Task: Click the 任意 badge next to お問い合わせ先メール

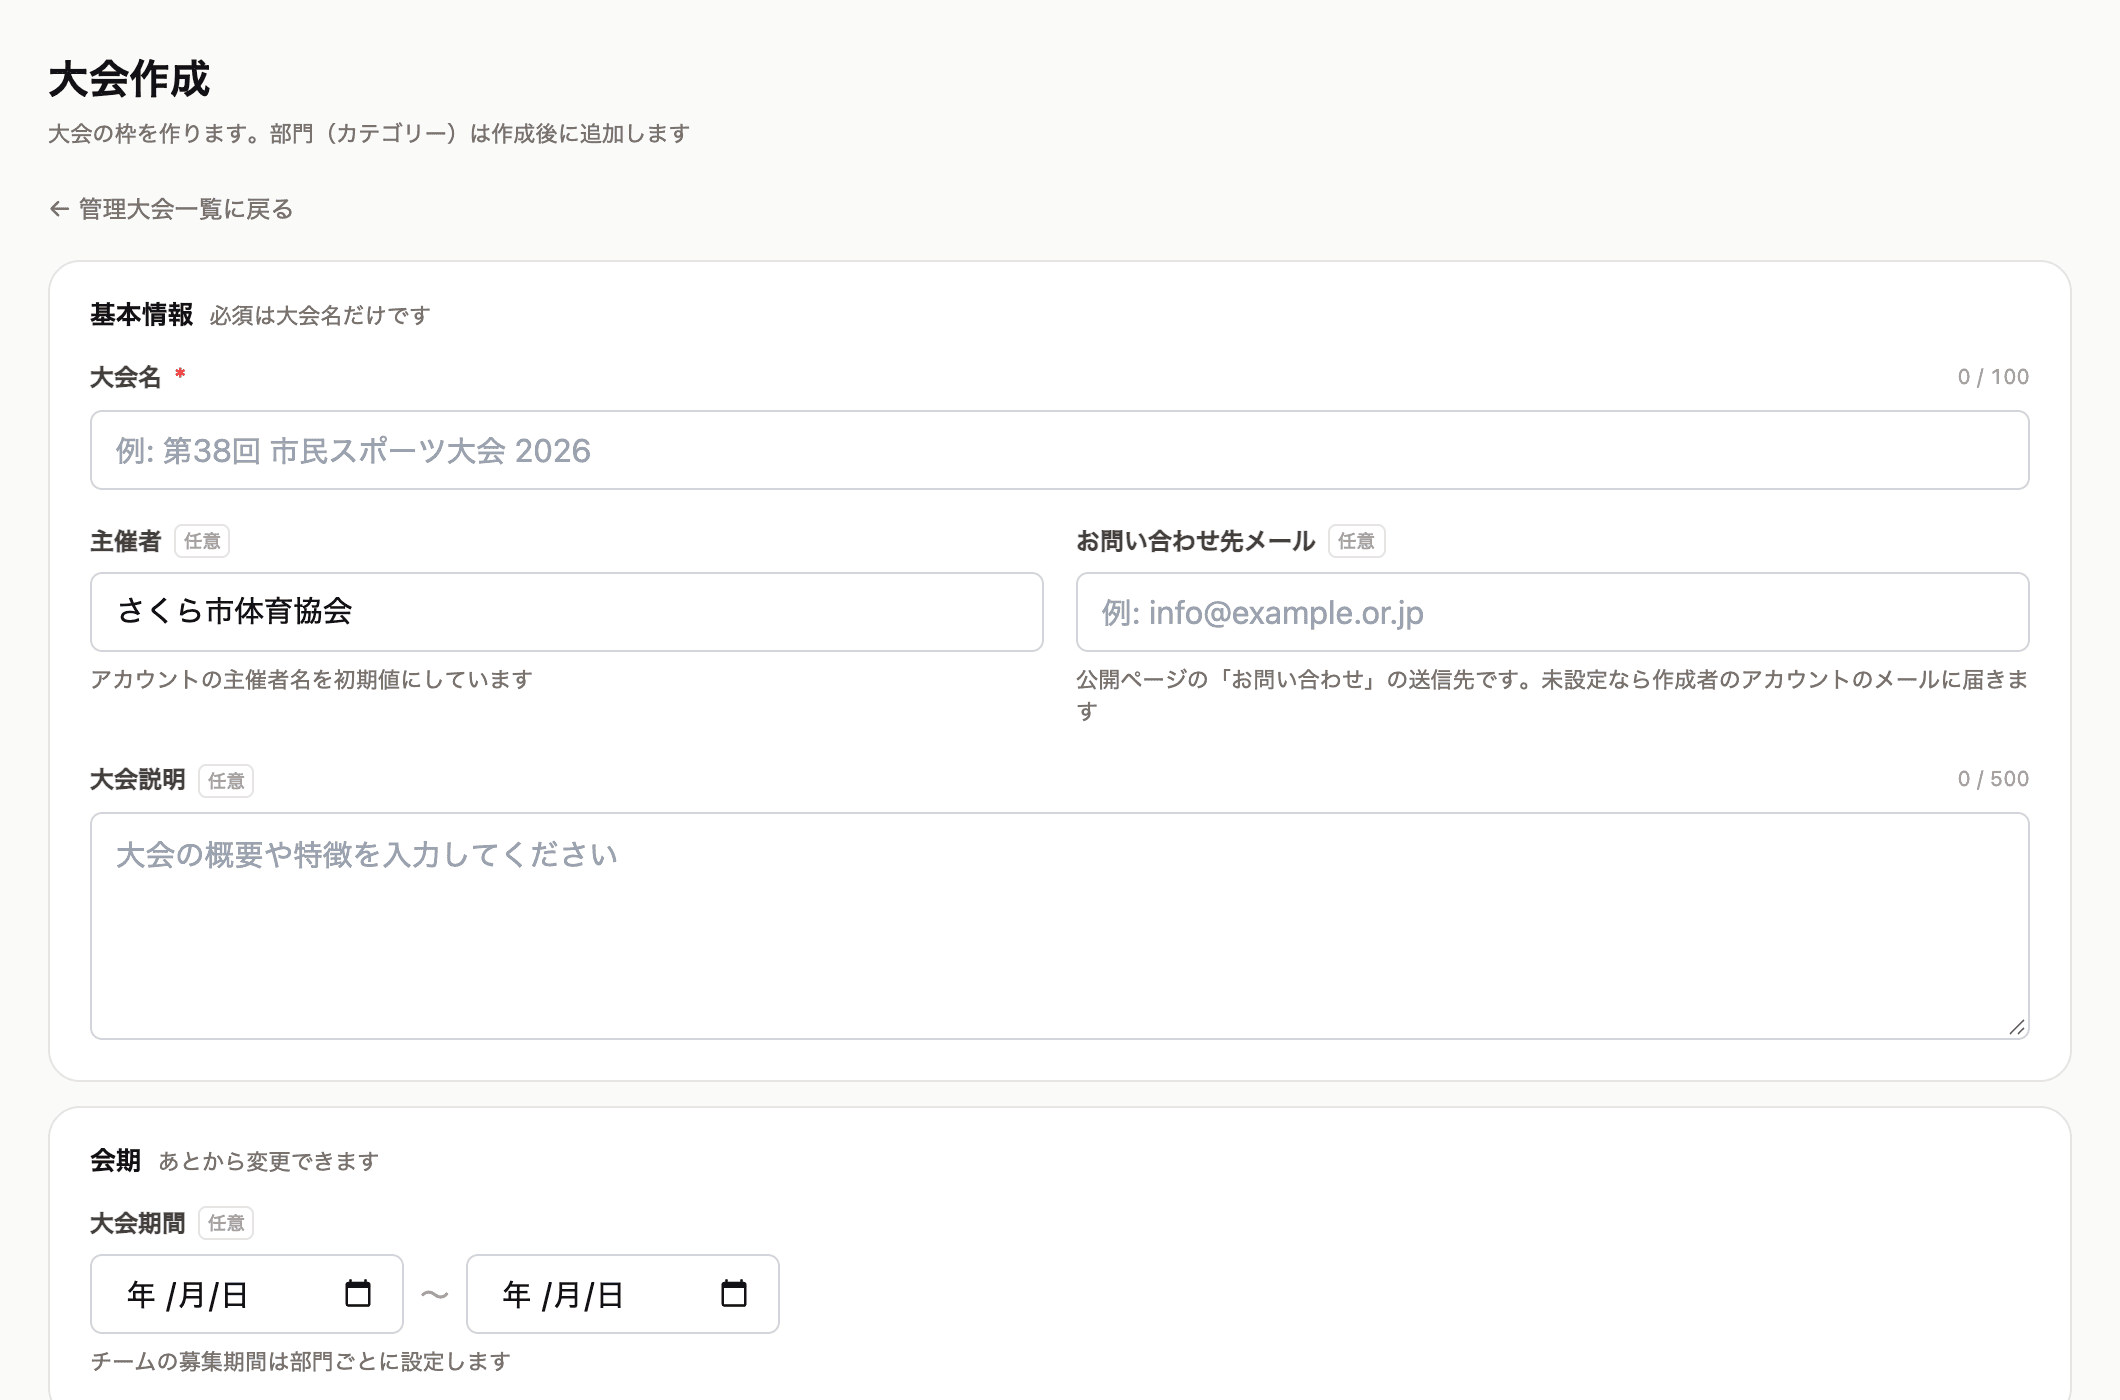Action: pos(1356,541)
